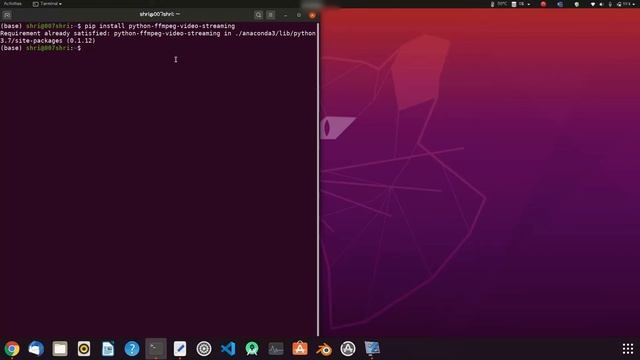
Task: Open Ubuntu Software from the dock
Action: coord(300,349)
